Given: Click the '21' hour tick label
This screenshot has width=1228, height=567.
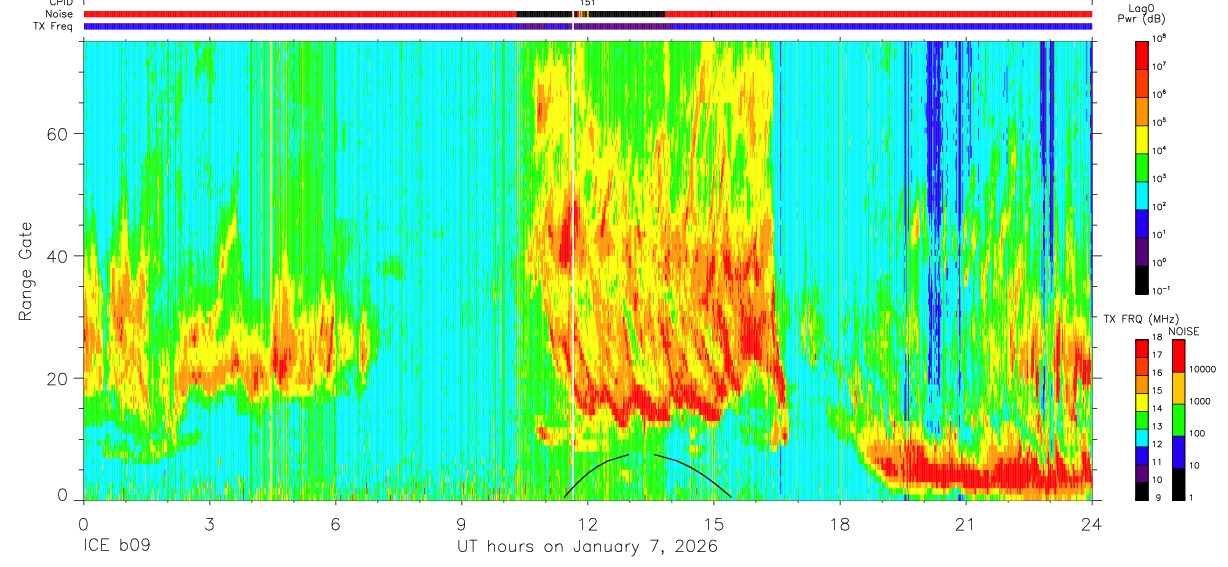Looking at the screenshot, I should click(x=966, y=524).
